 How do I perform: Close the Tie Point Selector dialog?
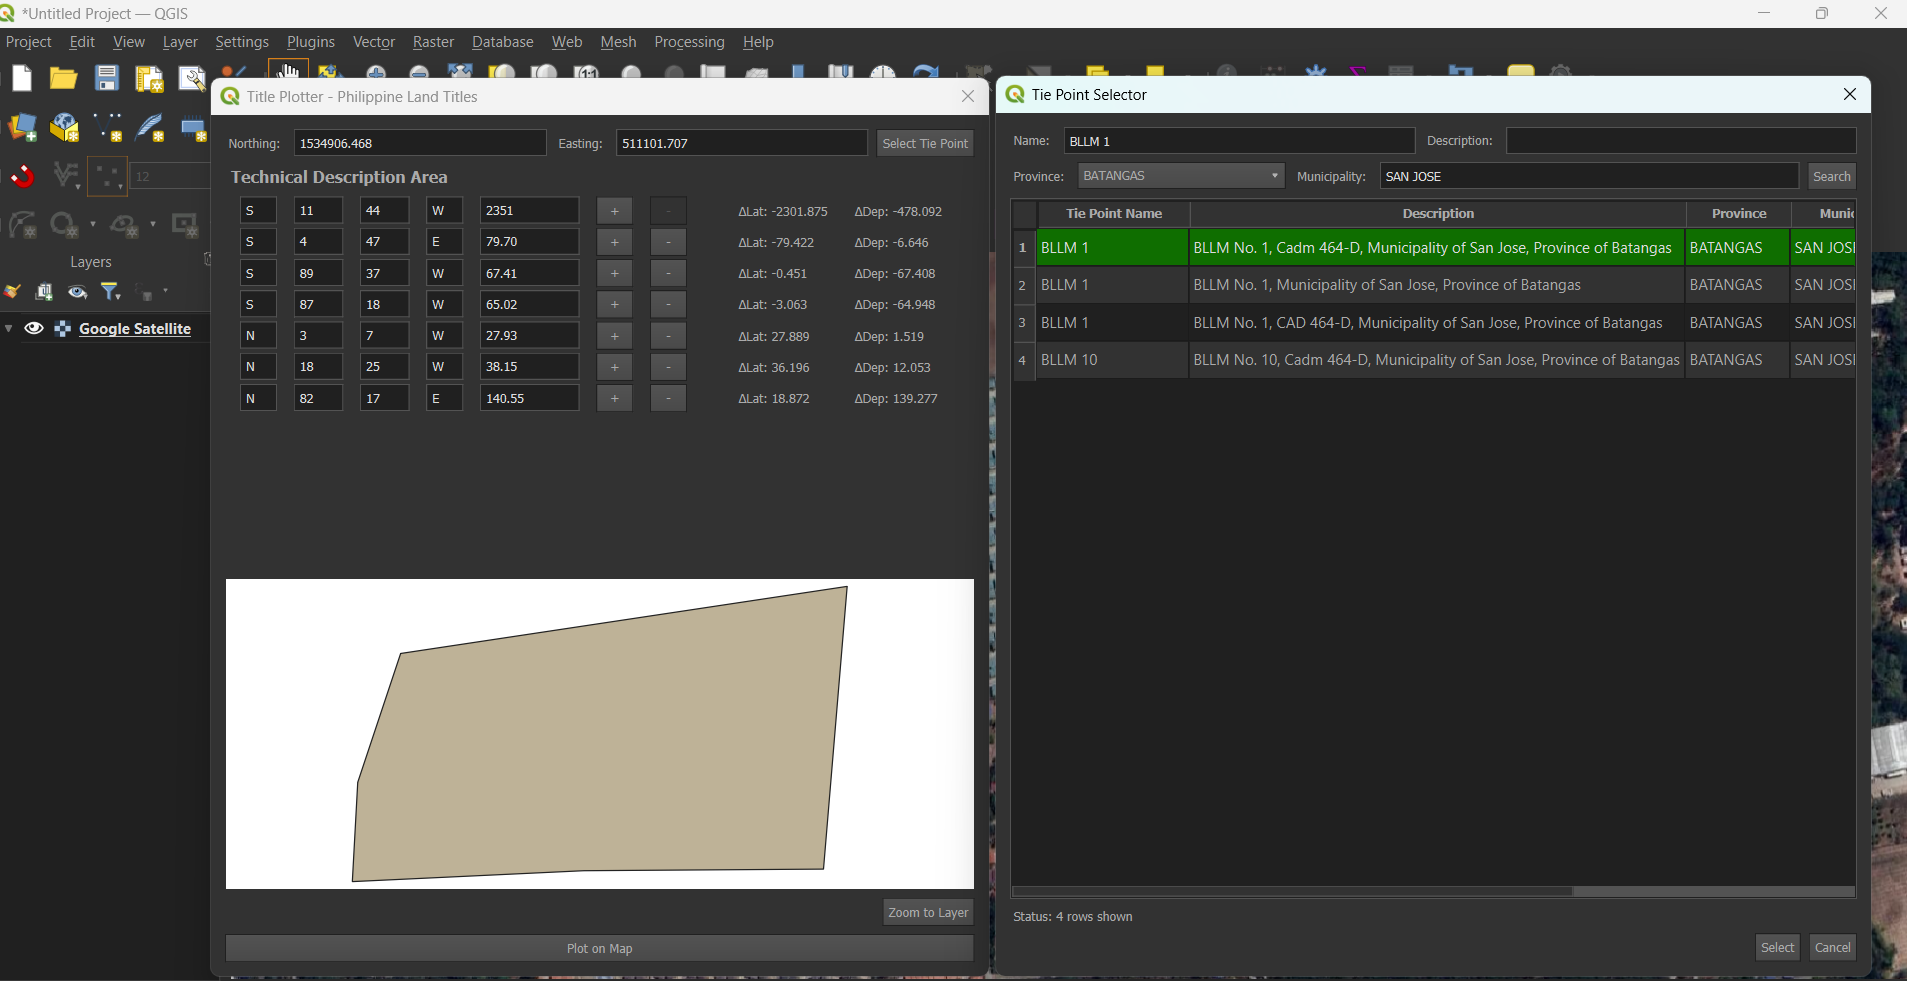1850,94
